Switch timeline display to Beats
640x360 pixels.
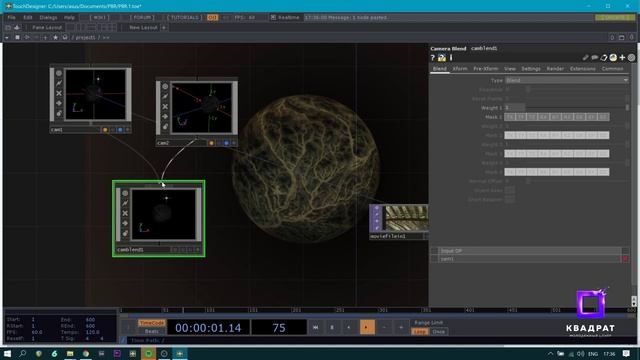(x=151, y=331)
